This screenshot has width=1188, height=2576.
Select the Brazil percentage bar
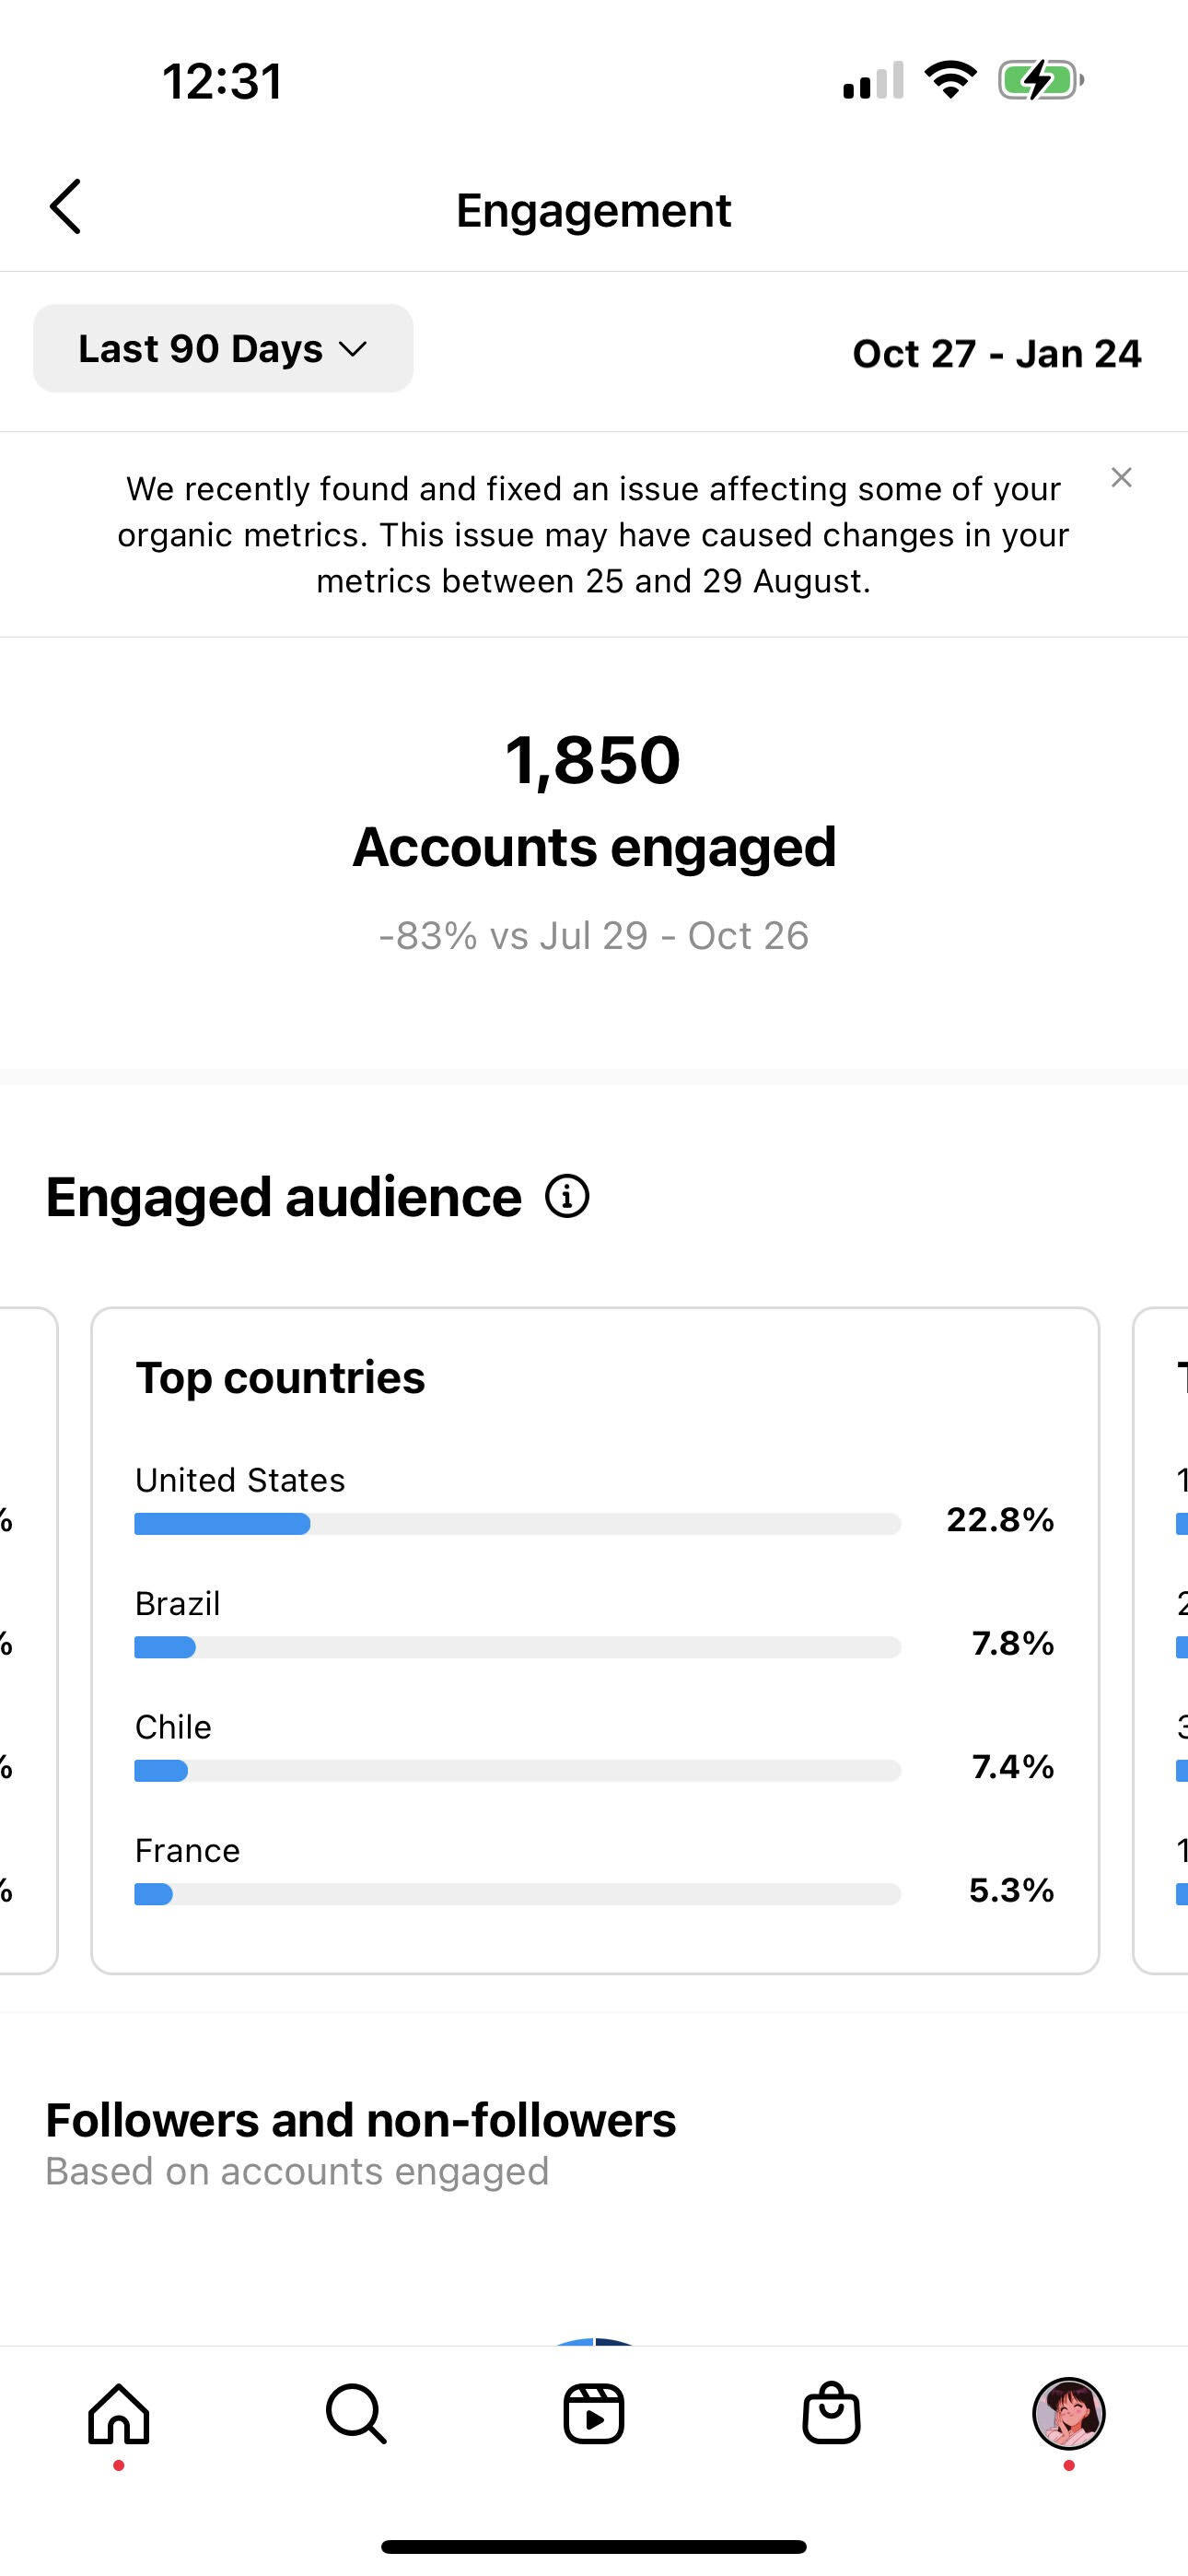pos(518,1647)
